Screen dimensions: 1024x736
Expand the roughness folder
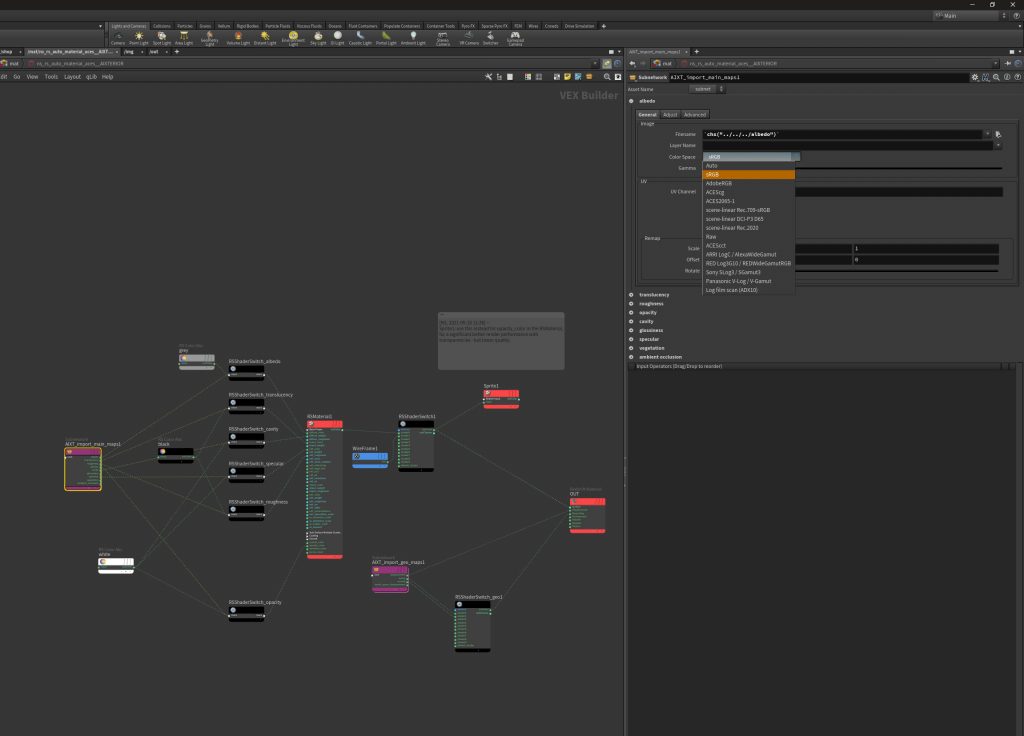(631, 303)
